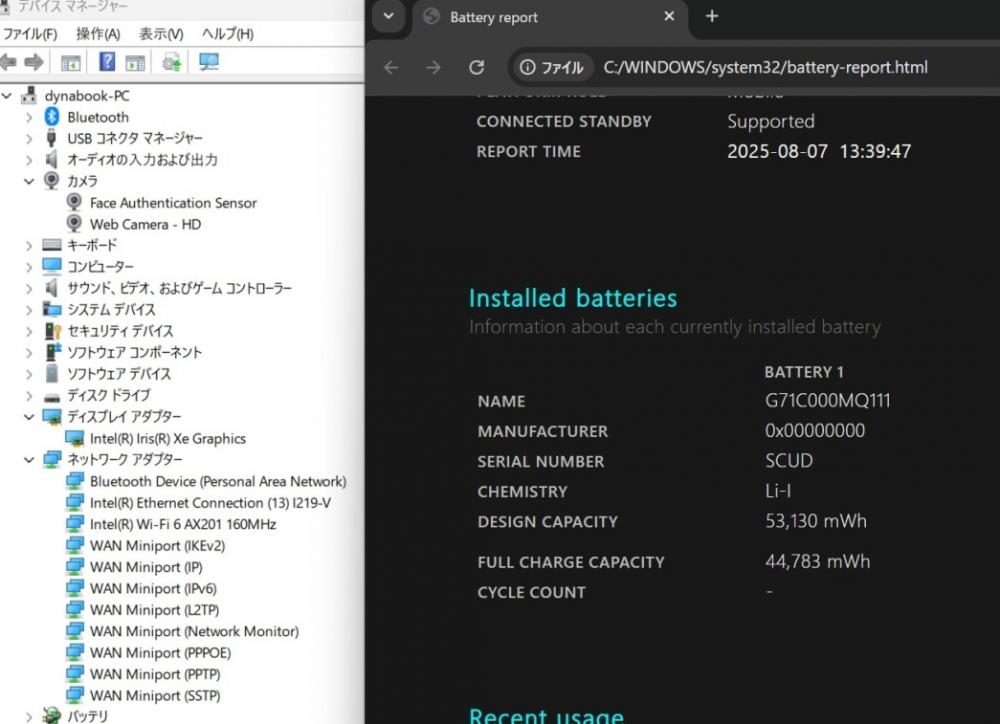Image resolution: width=1000 pixels, height=724 pixels.
Task: Collapse the ディスプレイ アダプター category
Action: 29,417
